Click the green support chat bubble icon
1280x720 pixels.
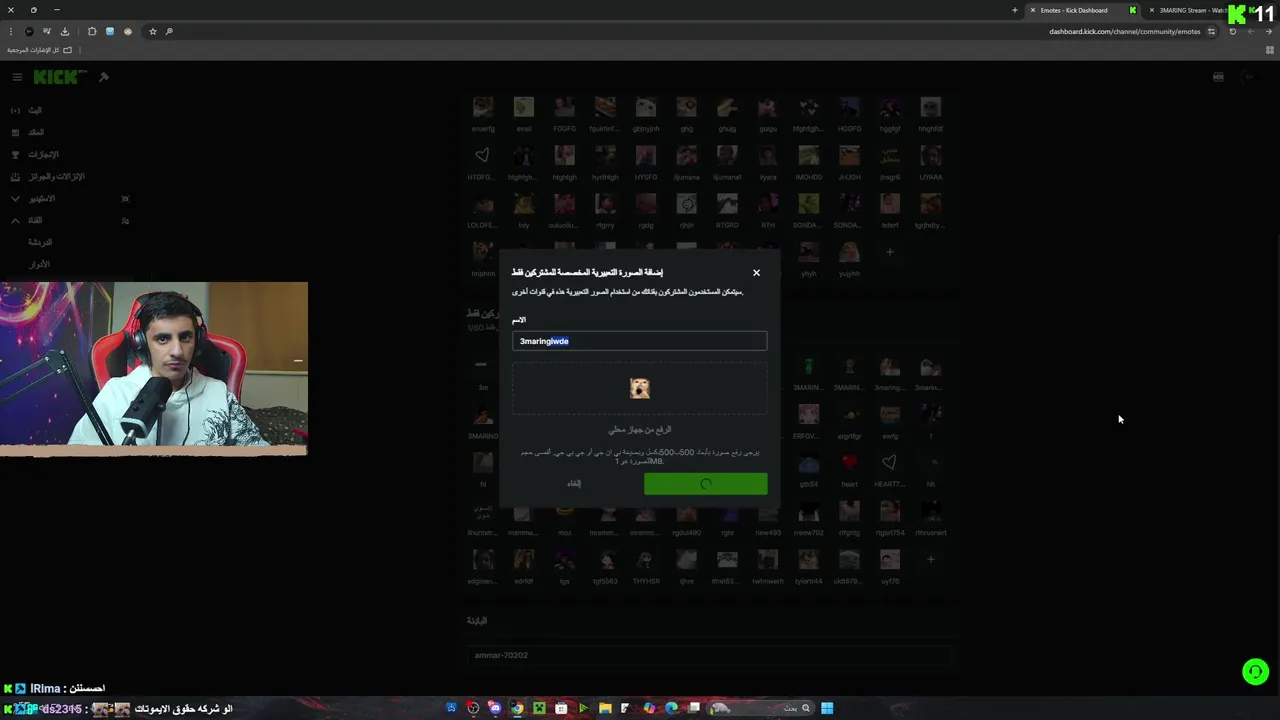(x=1255, y=672)
